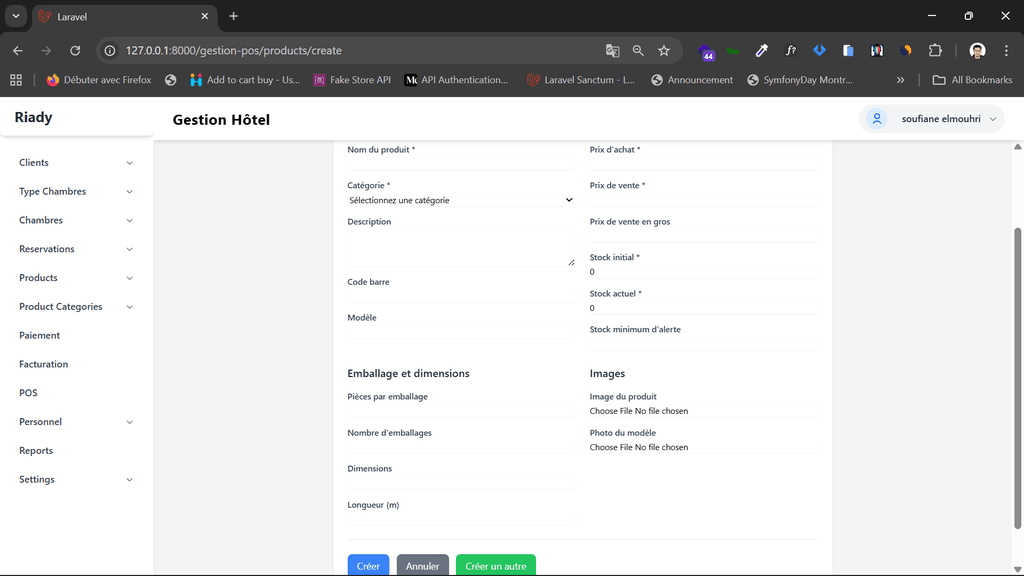Expand the Settings menu chevron
Image resolution: width=1024 pixels, height=576 pixels.
pos(129,480)
